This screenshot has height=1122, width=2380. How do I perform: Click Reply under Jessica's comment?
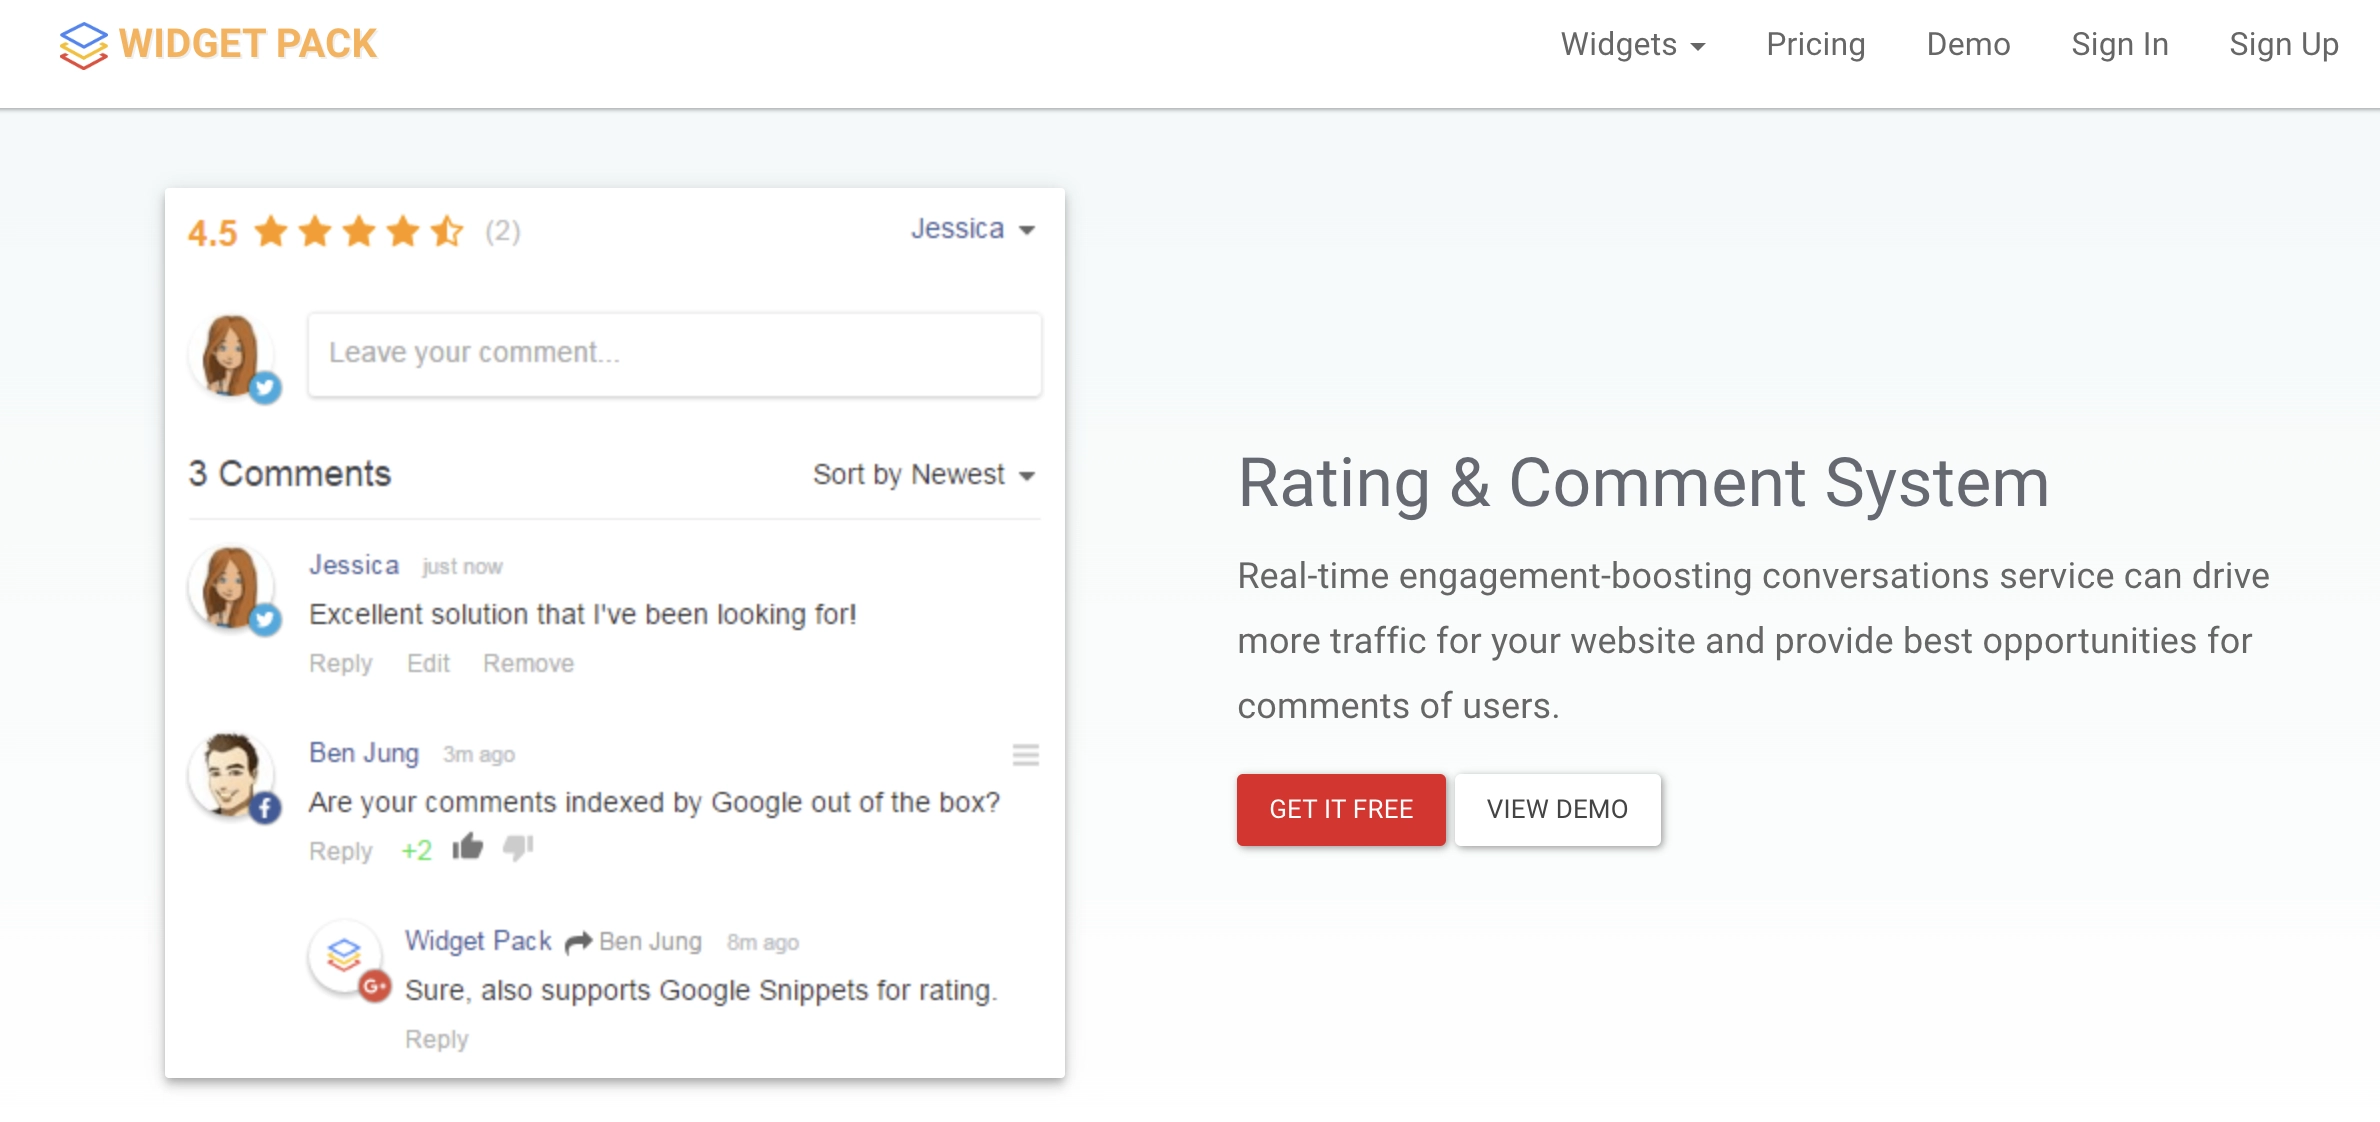[x=340, y=663]
